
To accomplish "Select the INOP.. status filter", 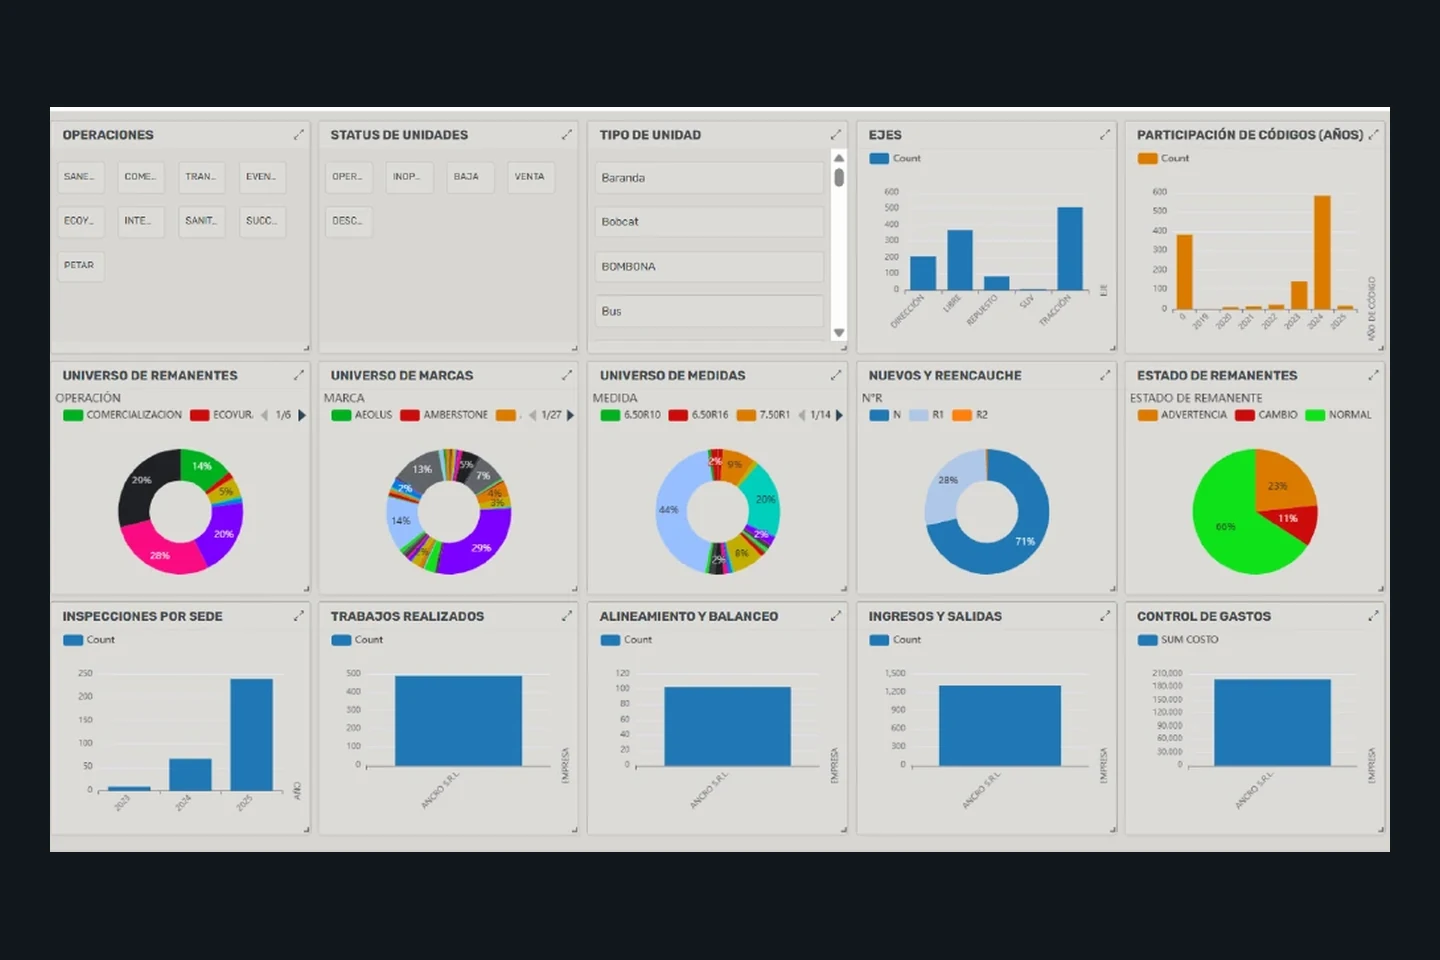I will 409,177.
